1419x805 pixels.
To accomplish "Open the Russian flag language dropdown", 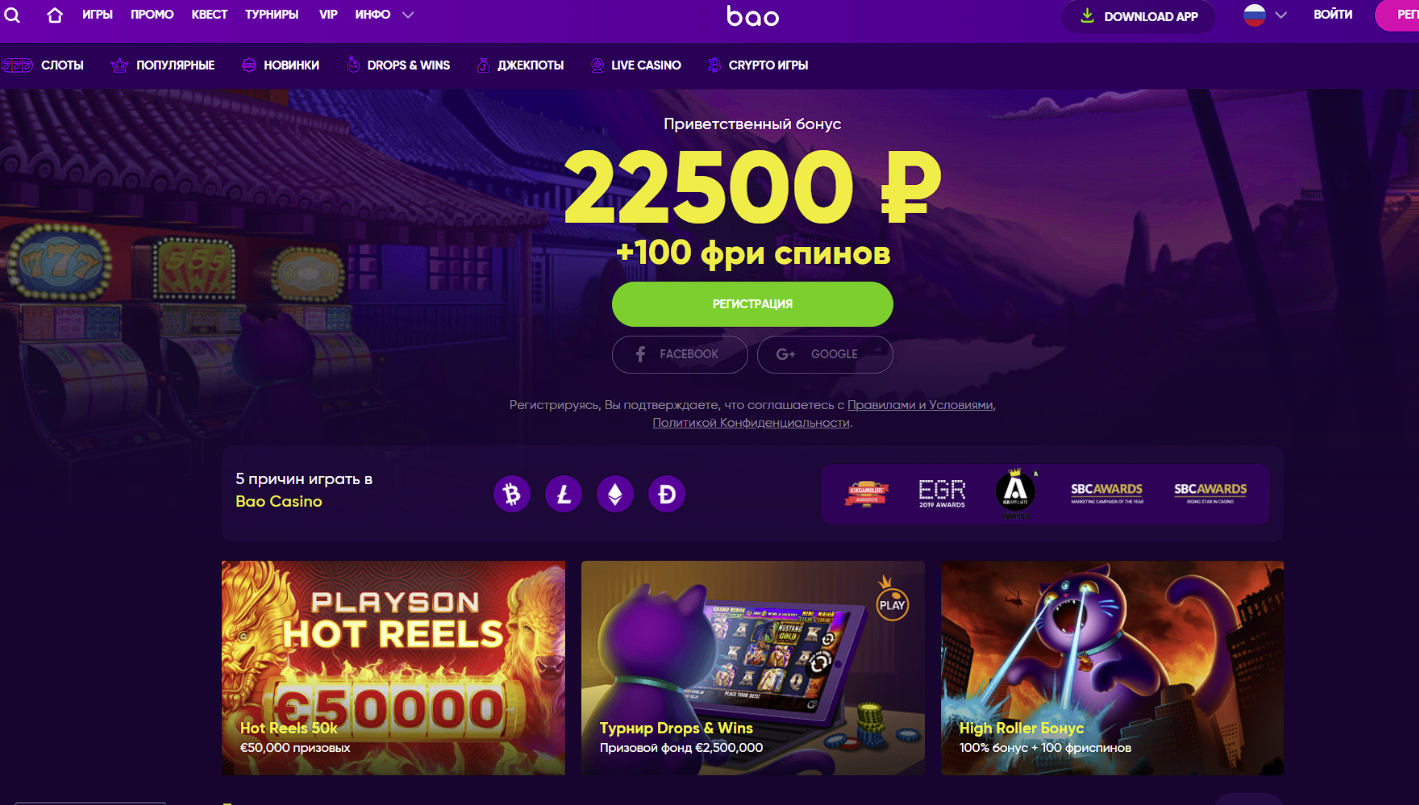I will pos(1265,15).
